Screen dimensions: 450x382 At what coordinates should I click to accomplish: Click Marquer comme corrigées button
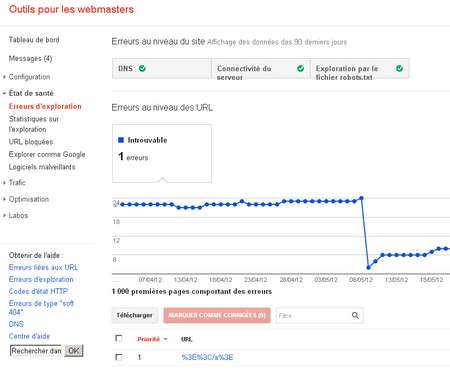tap(217, 315)
